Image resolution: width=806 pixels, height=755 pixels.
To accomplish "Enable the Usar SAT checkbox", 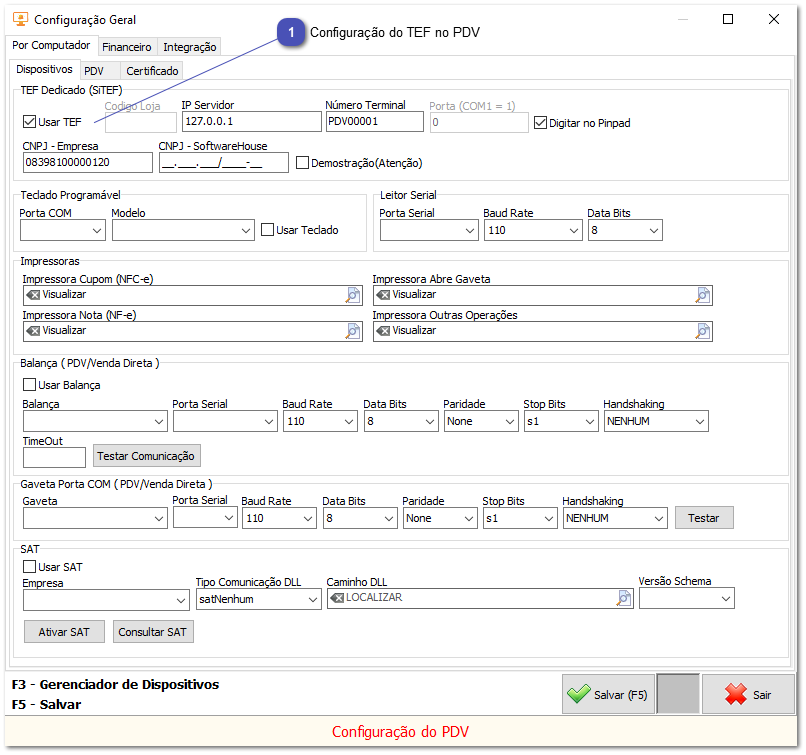I will [x=27, y=566].
